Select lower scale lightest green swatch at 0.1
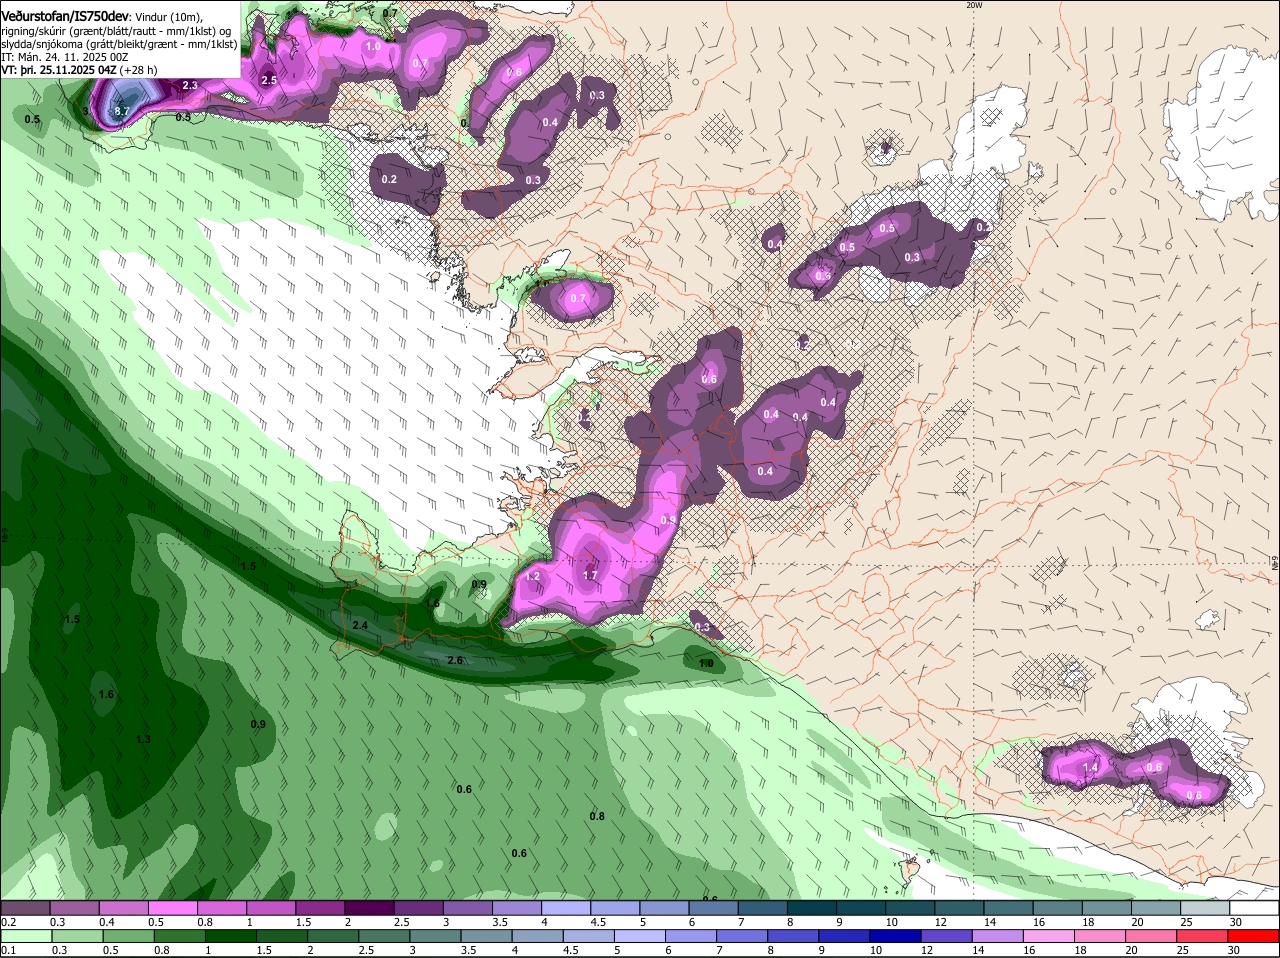Viewport: 1280px width, 958px height. coord(26,936)
